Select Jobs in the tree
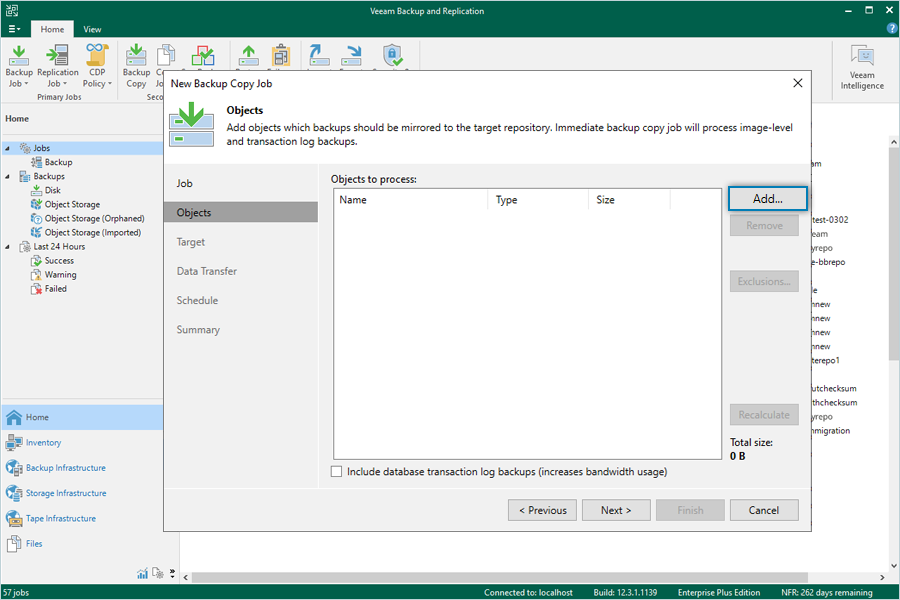The image size is (900, 600). point(41,148)
